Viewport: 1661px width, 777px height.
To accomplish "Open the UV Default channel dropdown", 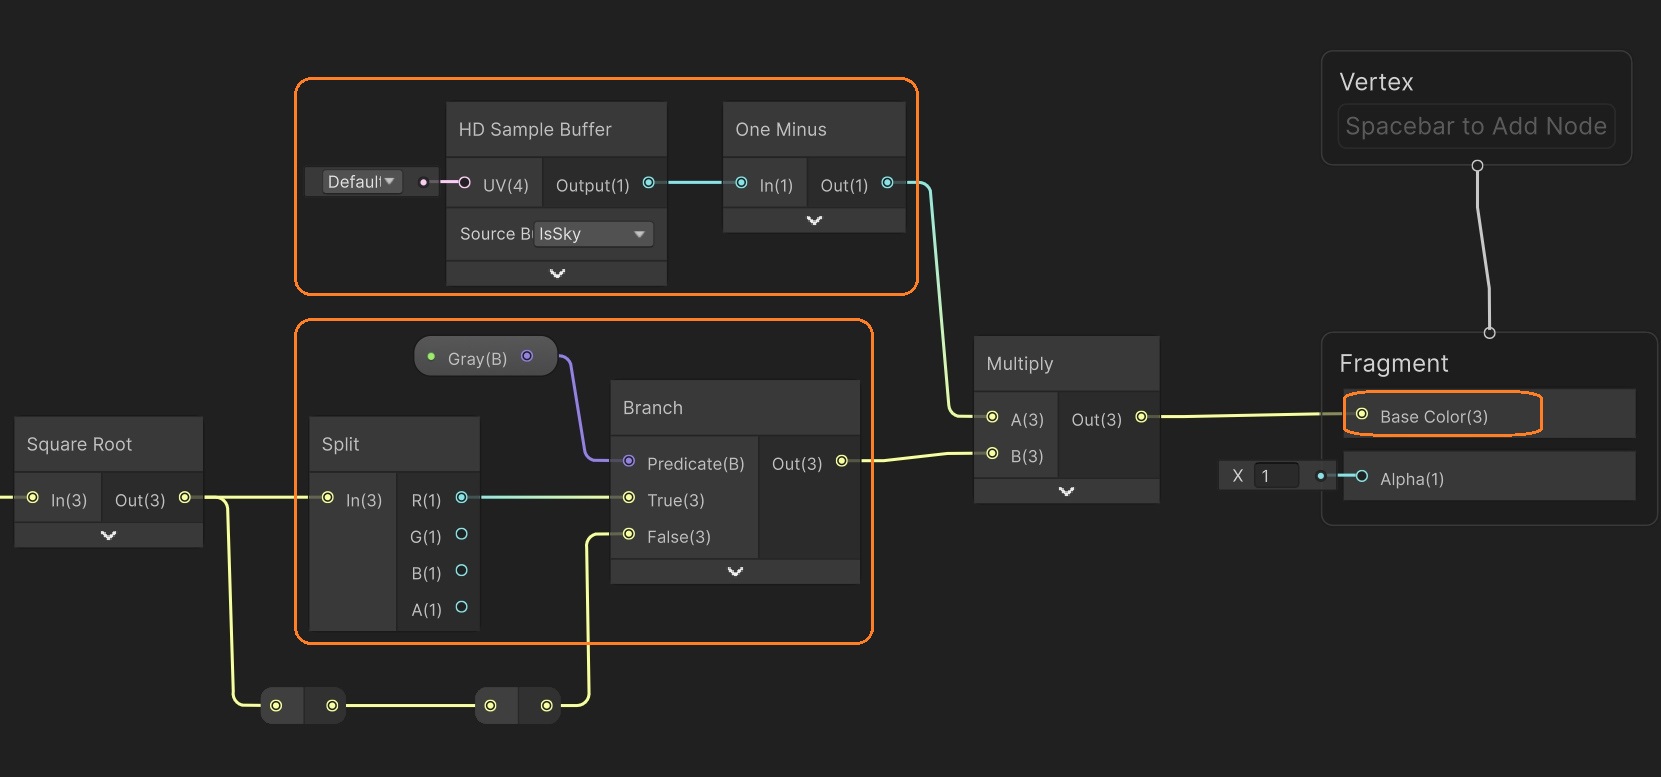I will (x=362, y=182).
